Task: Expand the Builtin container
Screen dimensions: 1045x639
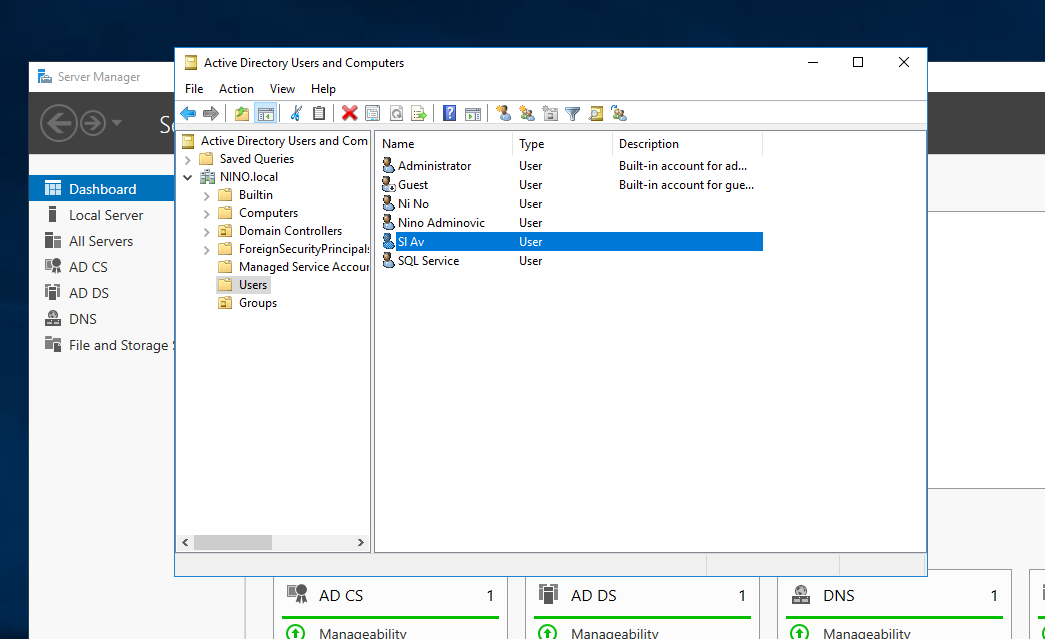Action: (207, 195)
